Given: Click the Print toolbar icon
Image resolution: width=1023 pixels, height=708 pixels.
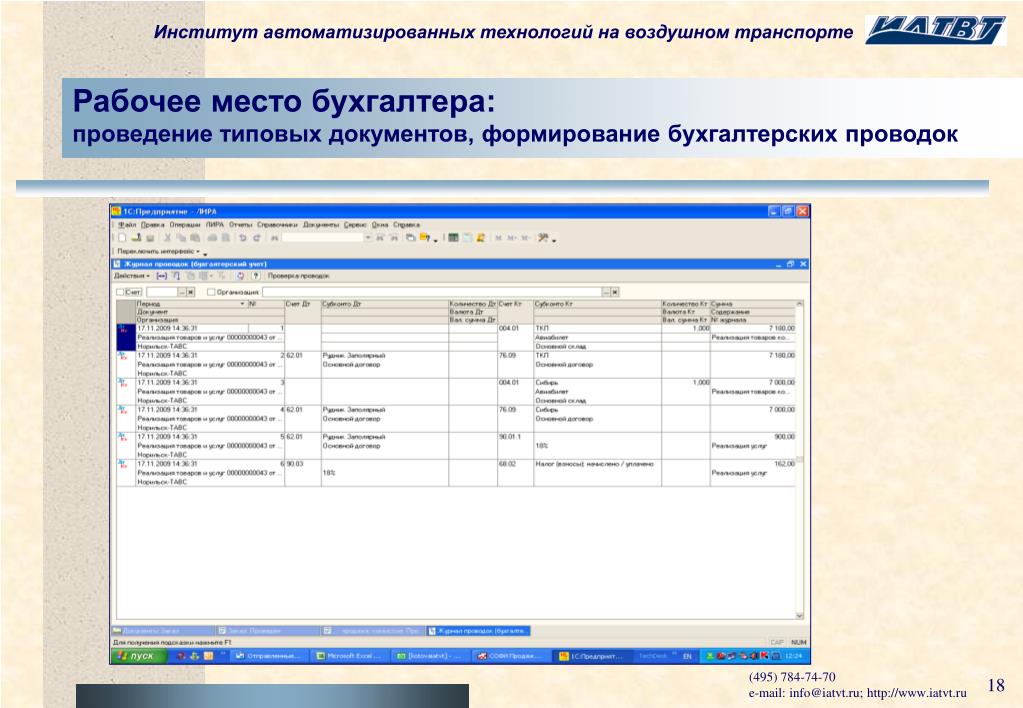Looking at the screenshot, I should [x=212, y=238].
